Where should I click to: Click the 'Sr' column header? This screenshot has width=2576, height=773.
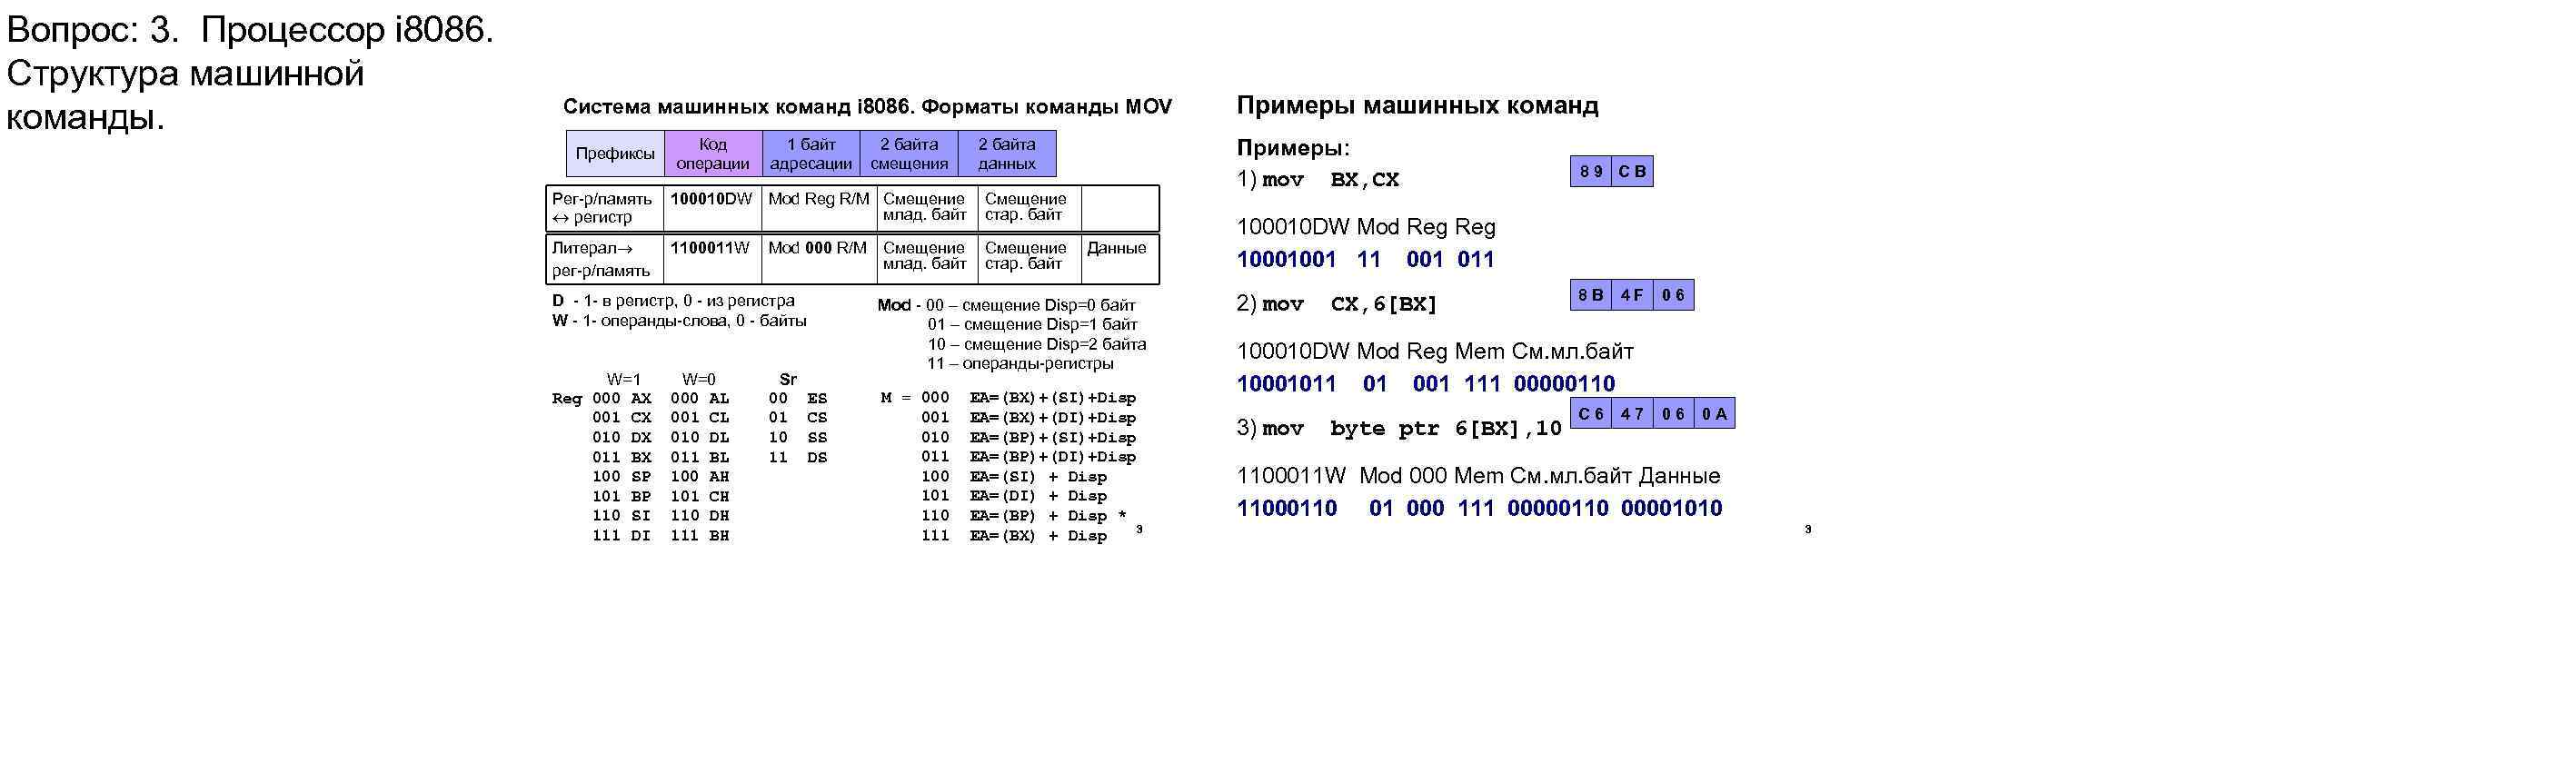(x=788, y=379)
